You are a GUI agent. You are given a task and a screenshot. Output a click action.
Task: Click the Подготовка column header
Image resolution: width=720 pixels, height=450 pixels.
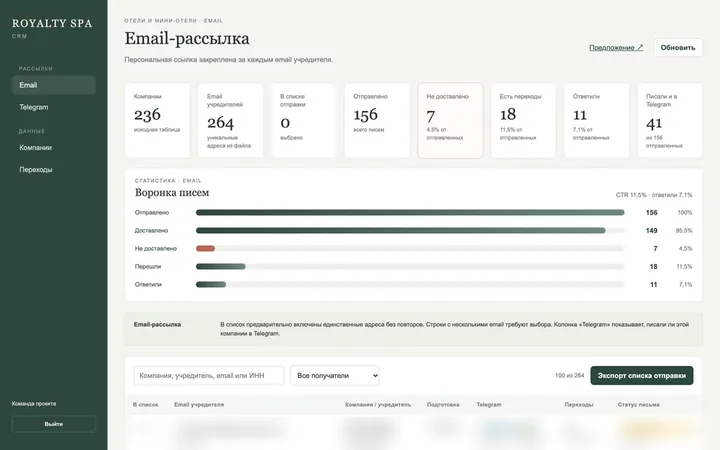[x=443, y=405]
